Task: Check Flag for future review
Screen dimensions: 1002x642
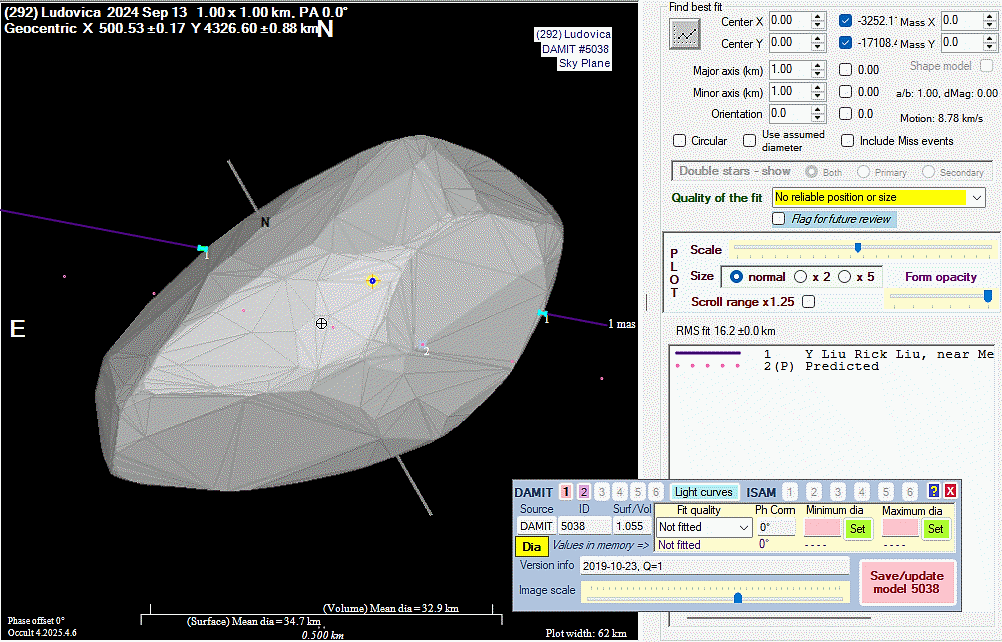Action: coord(779,218)
